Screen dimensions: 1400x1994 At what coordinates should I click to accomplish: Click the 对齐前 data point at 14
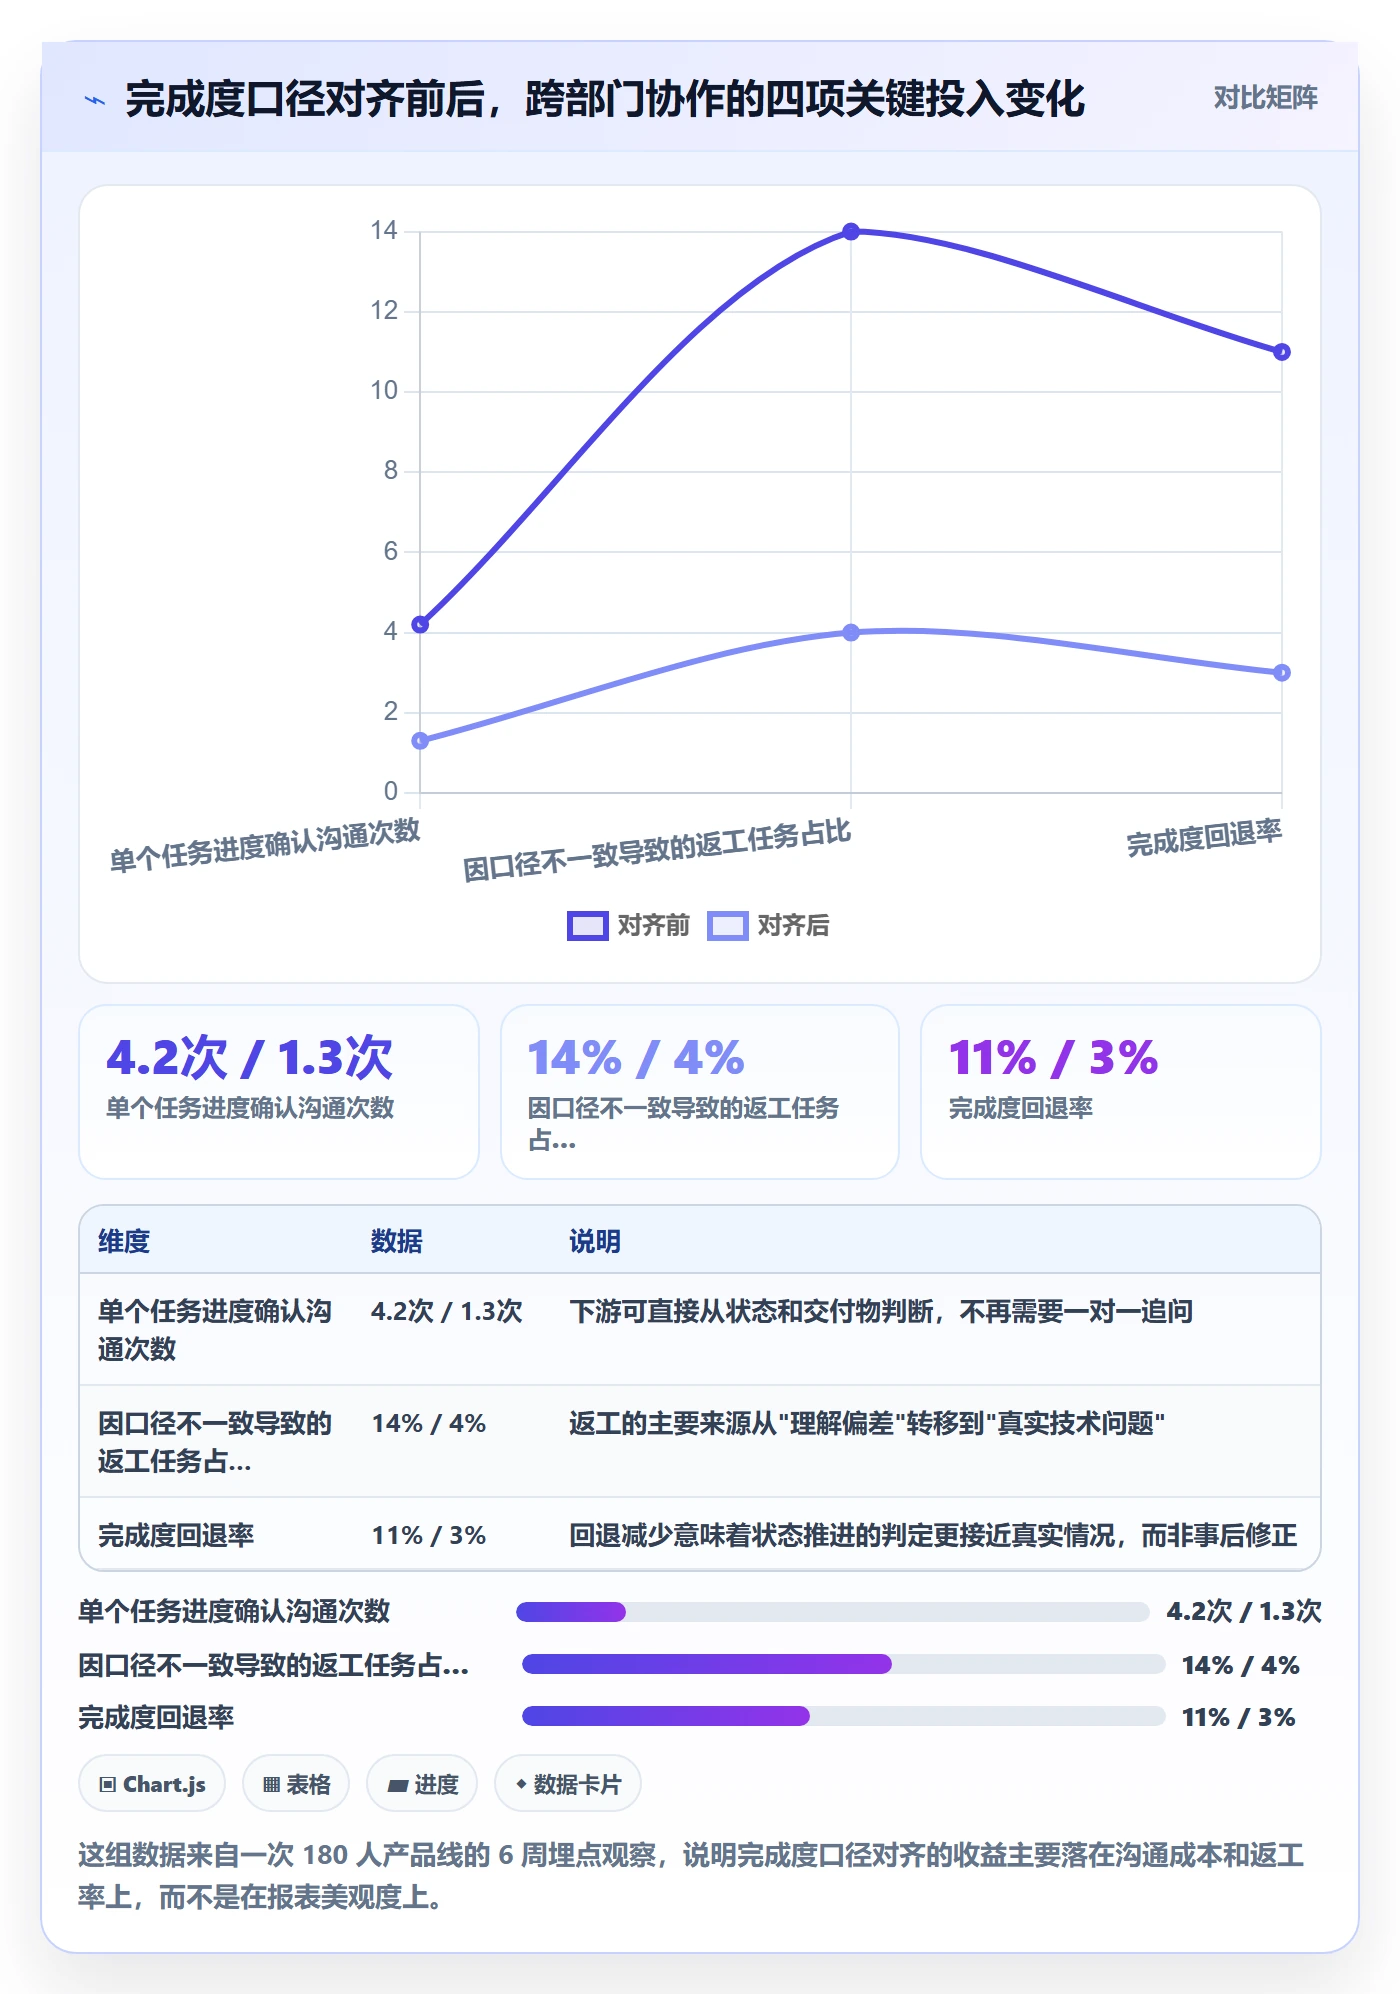coord(851,232)
